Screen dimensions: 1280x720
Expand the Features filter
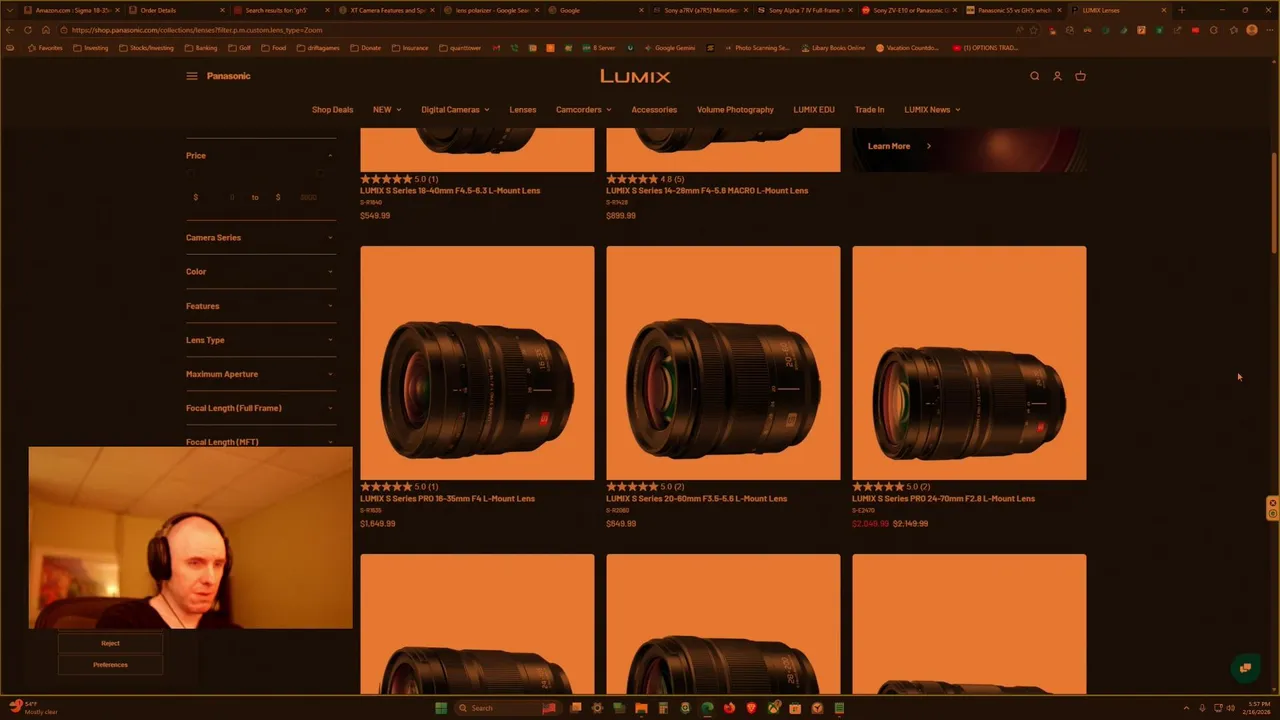[260, 306]
